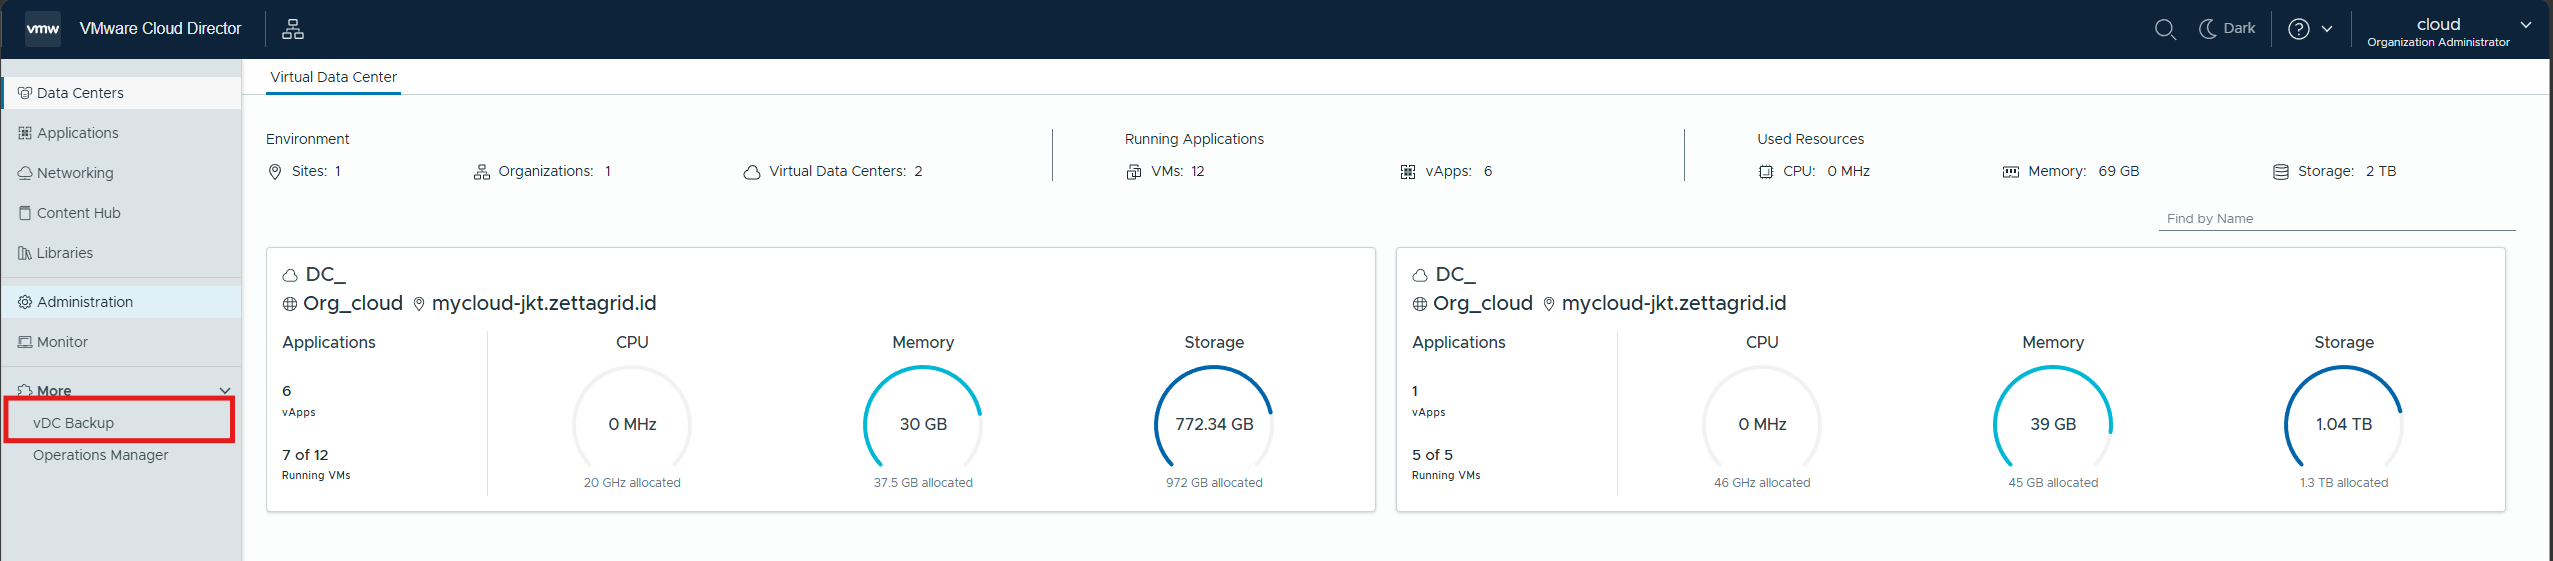
Task: Click the Virtual Data Centers cloud icon
Action: (752, 172)
